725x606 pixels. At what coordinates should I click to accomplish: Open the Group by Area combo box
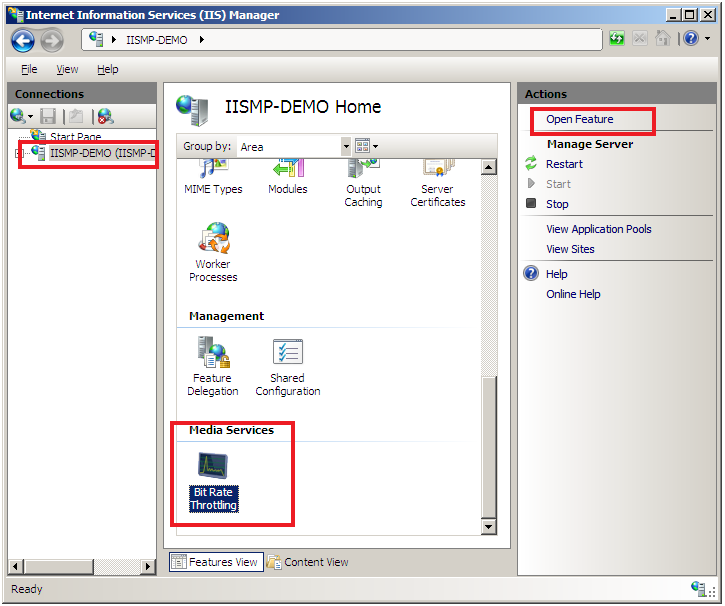(295, 147)
